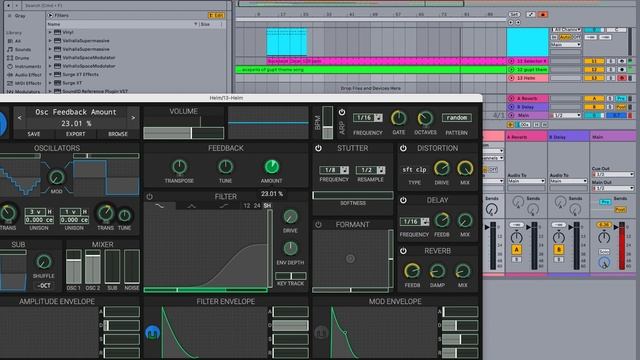Viewport: 640px width, 360px height.
Task: Click the Edit button in the browser
Action: pos(216,16)
